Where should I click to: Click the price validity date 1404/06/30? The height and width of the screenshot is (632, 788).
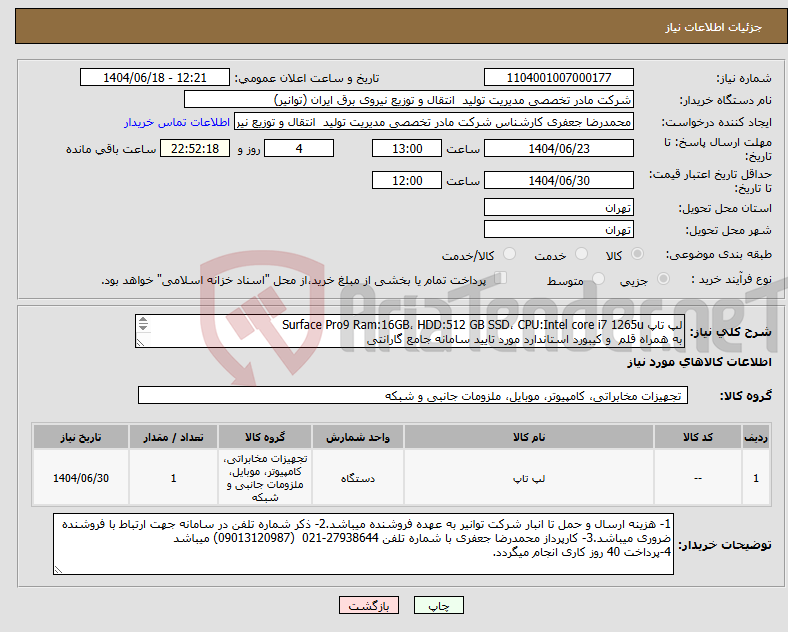tap(558, 180)
